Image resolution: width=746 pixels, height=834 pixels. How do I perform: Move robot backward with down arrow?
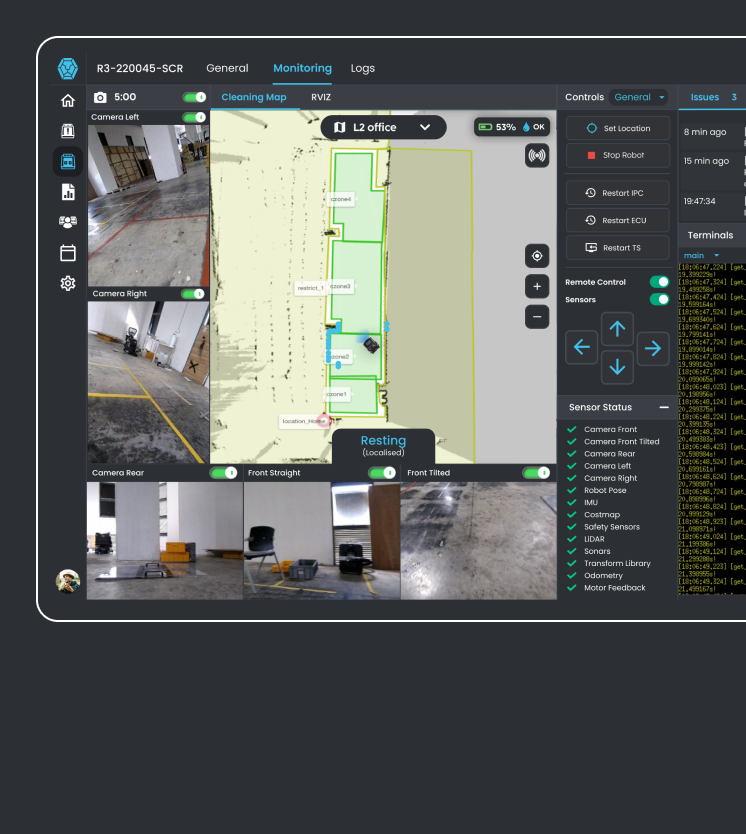click(617, 366)
